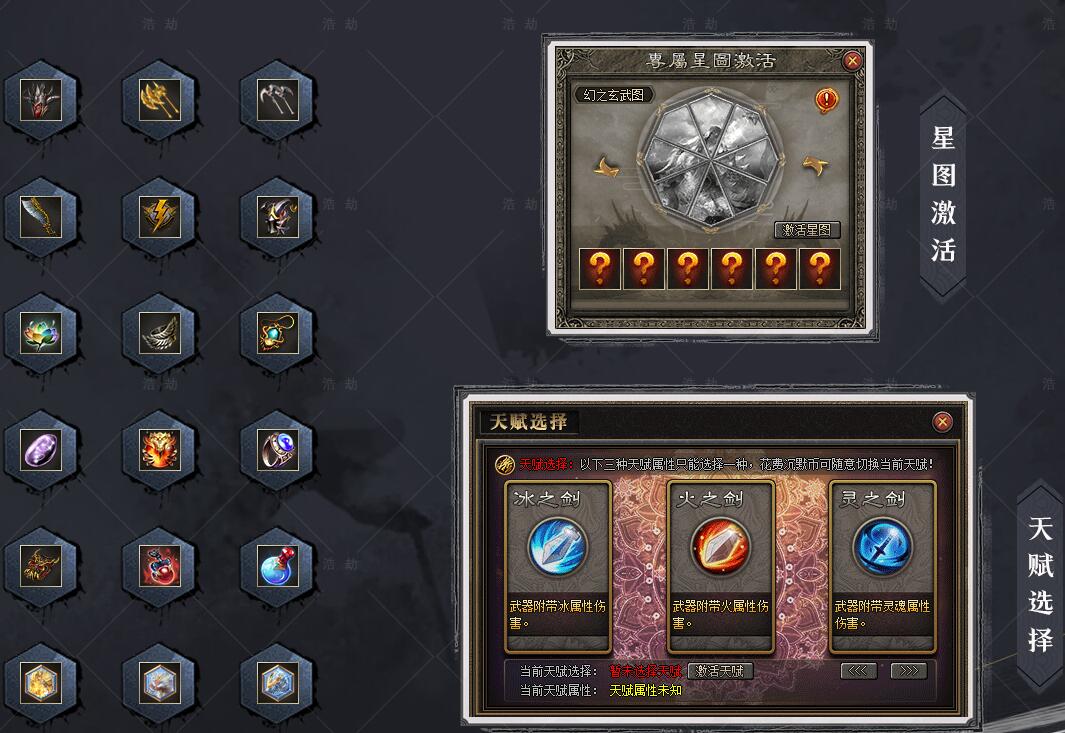Choose the 灵之剑 spirit sword talent

tap(882, 567)
